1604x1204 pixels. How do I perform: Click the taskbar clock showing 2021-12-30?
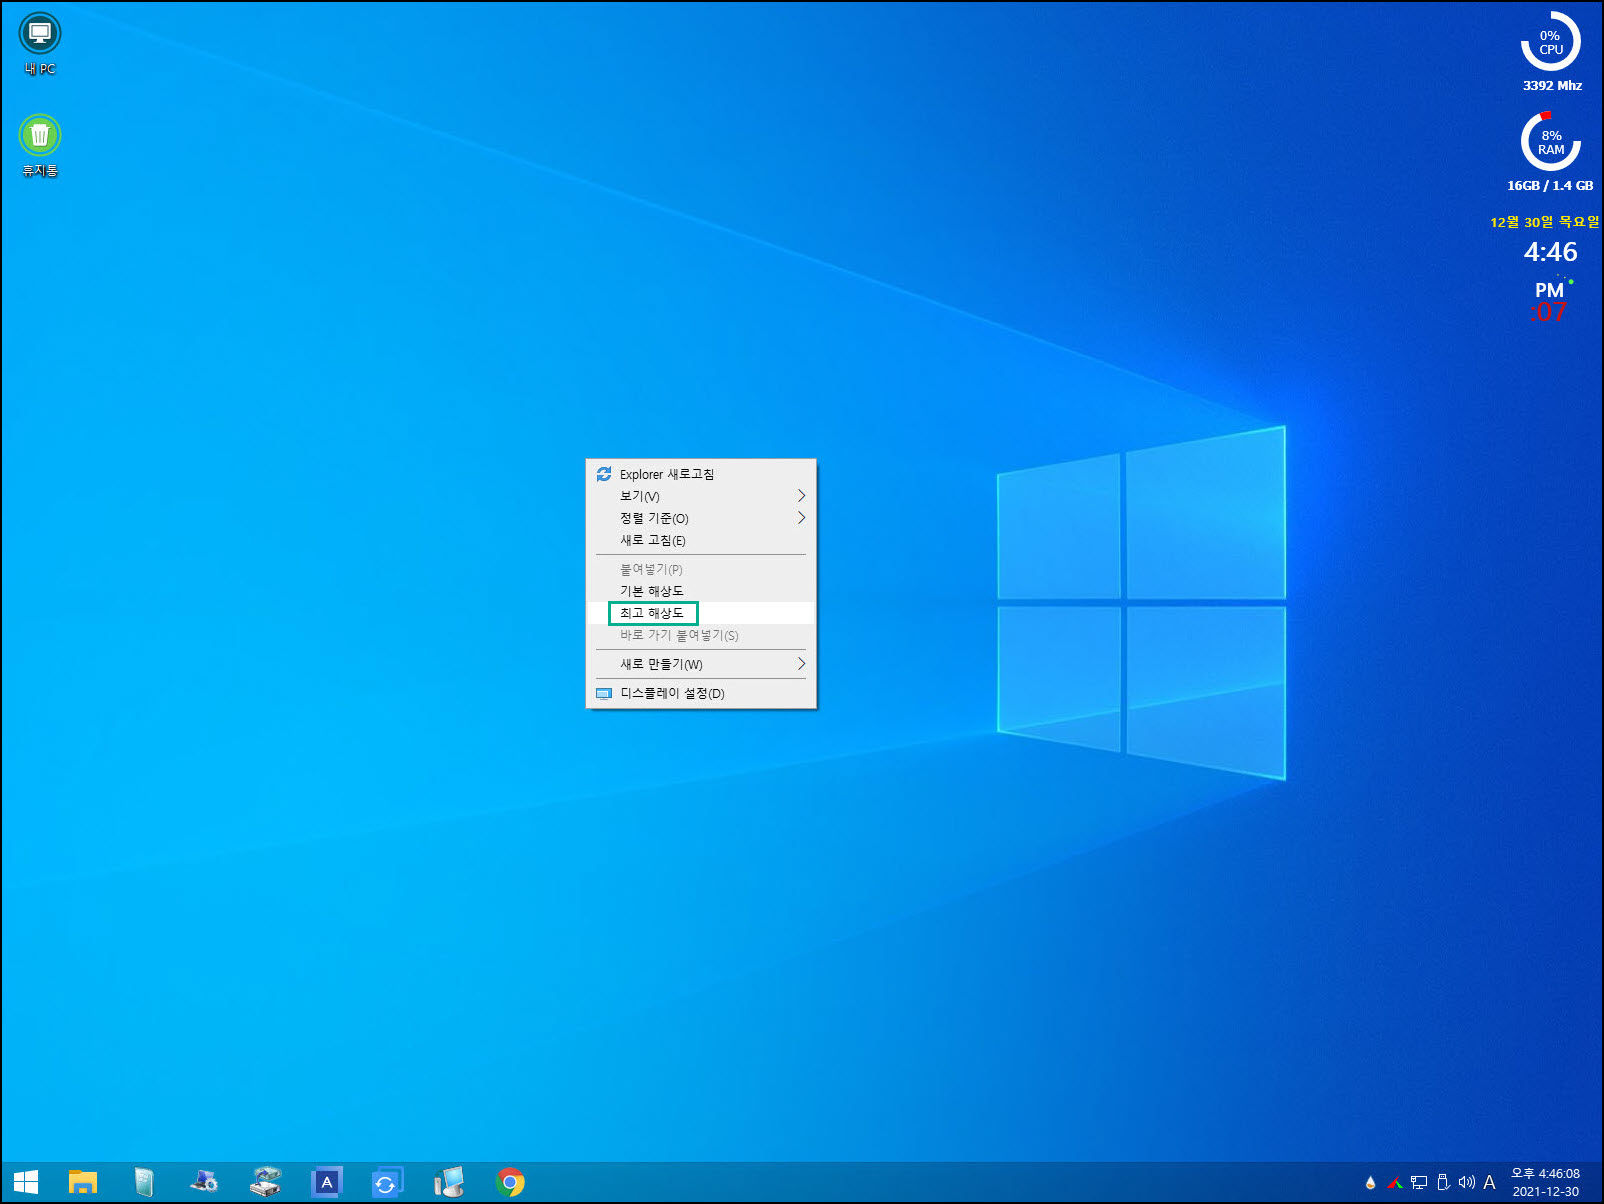pyautogui.click(x=1545, y=1182)
